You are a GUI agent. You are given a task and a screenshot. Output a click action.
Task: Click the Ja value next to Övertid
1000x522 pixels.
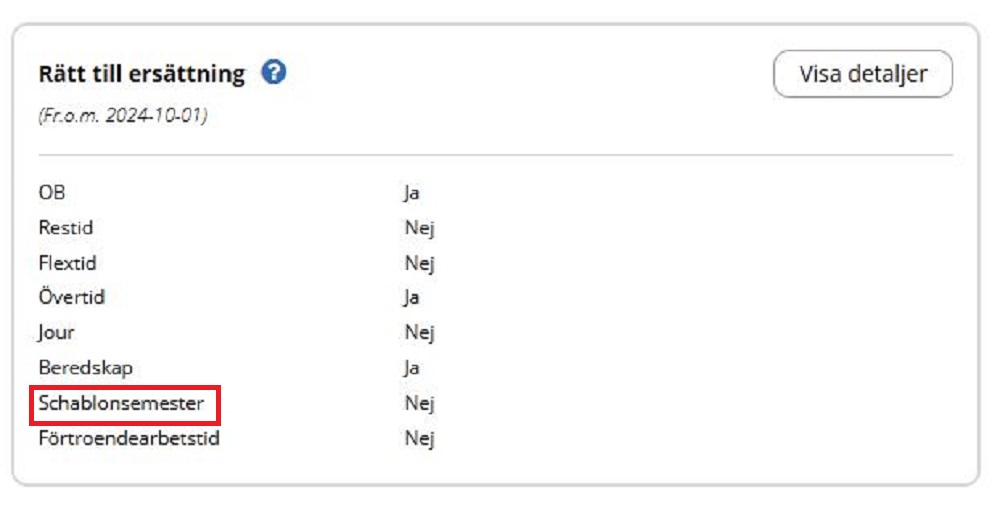[412, 298]
